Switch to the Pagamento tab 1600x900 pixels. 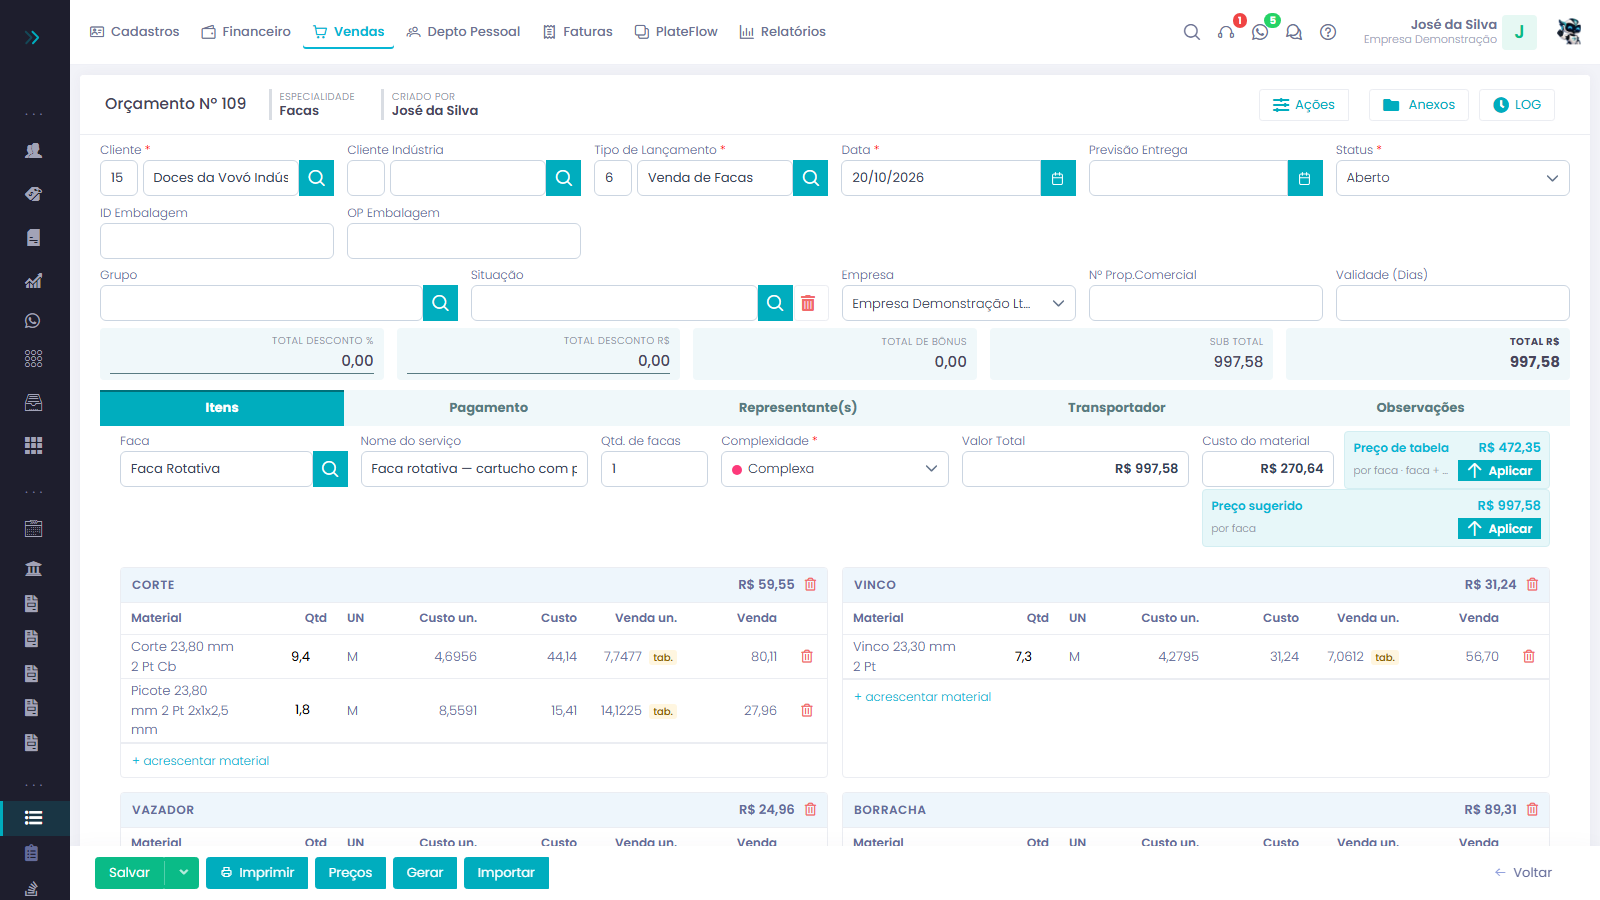tap(488, 408)
